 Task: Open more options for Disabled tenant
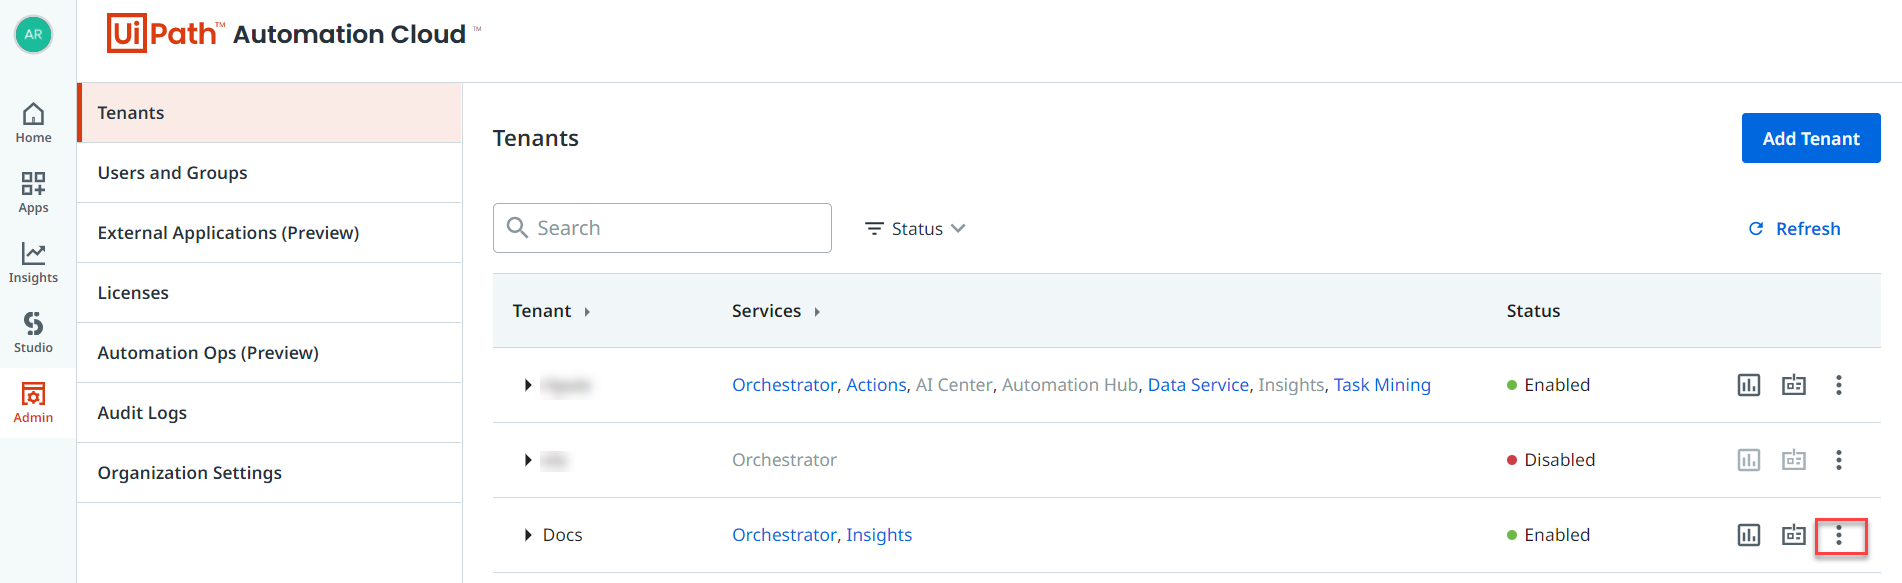click(x=1838, y=460)
